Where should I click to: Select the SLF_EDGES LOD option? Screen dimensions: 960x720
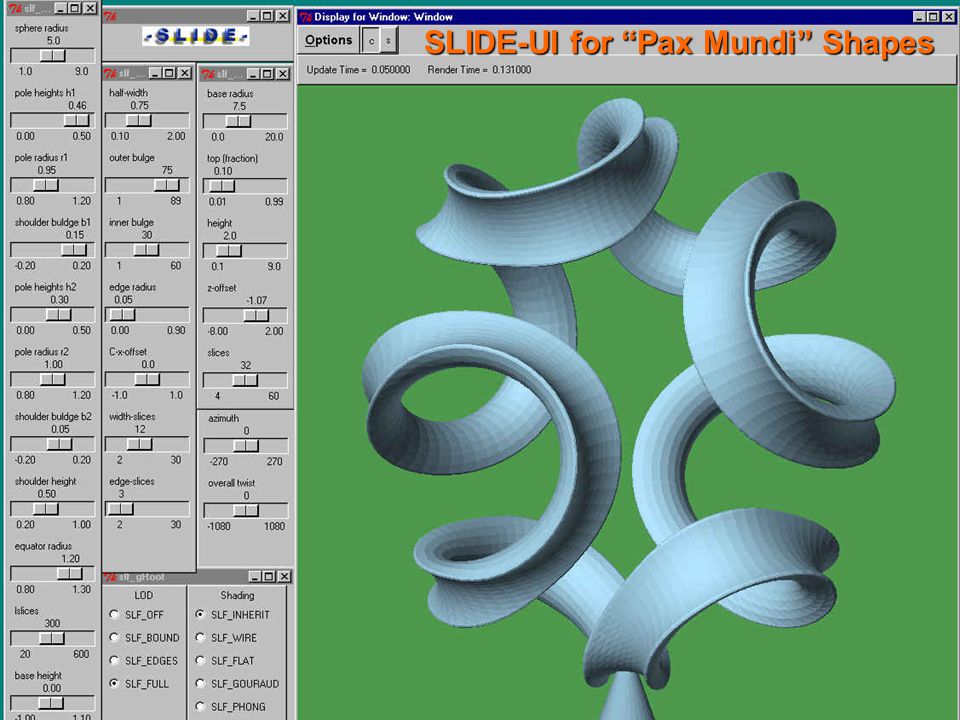pos(114,661)
